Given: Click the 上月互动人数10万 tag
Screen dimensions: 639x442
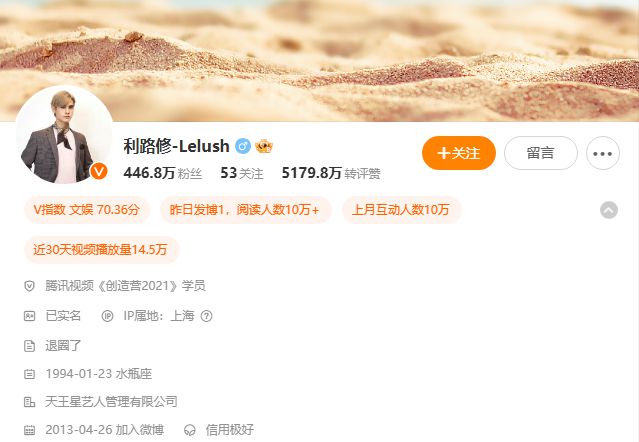Looking at the screenshot, I should pos(401,210).
